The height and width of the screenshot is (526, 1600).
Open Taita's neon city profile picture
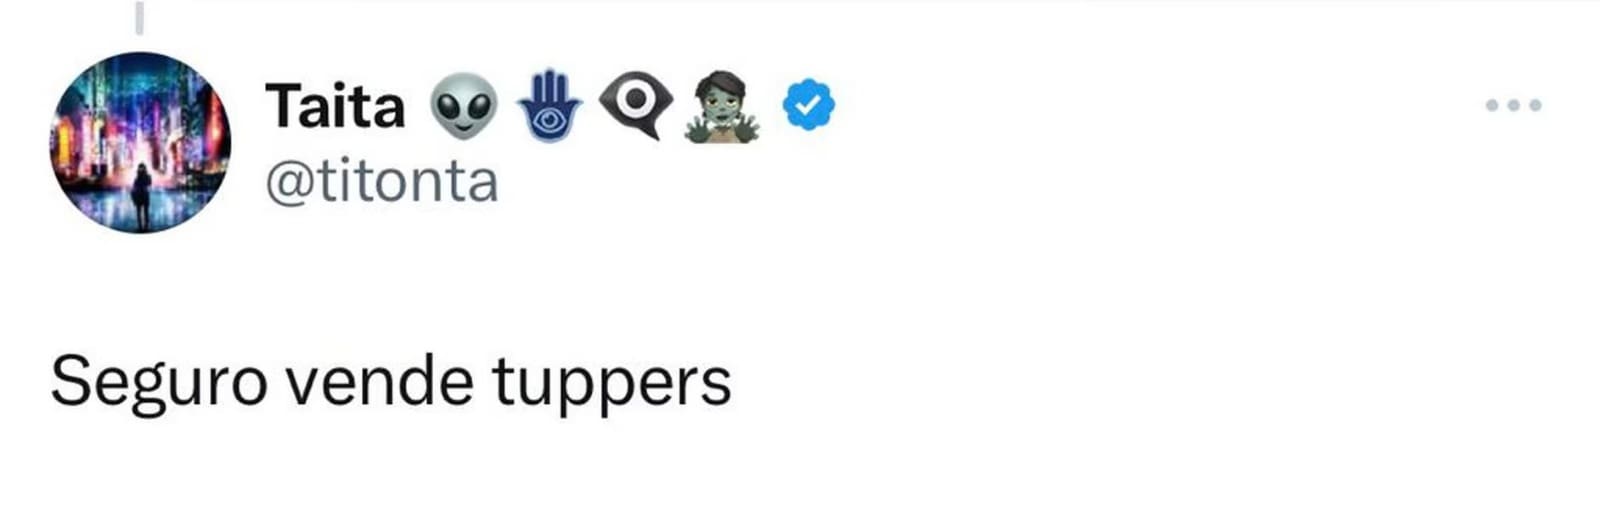140,142
